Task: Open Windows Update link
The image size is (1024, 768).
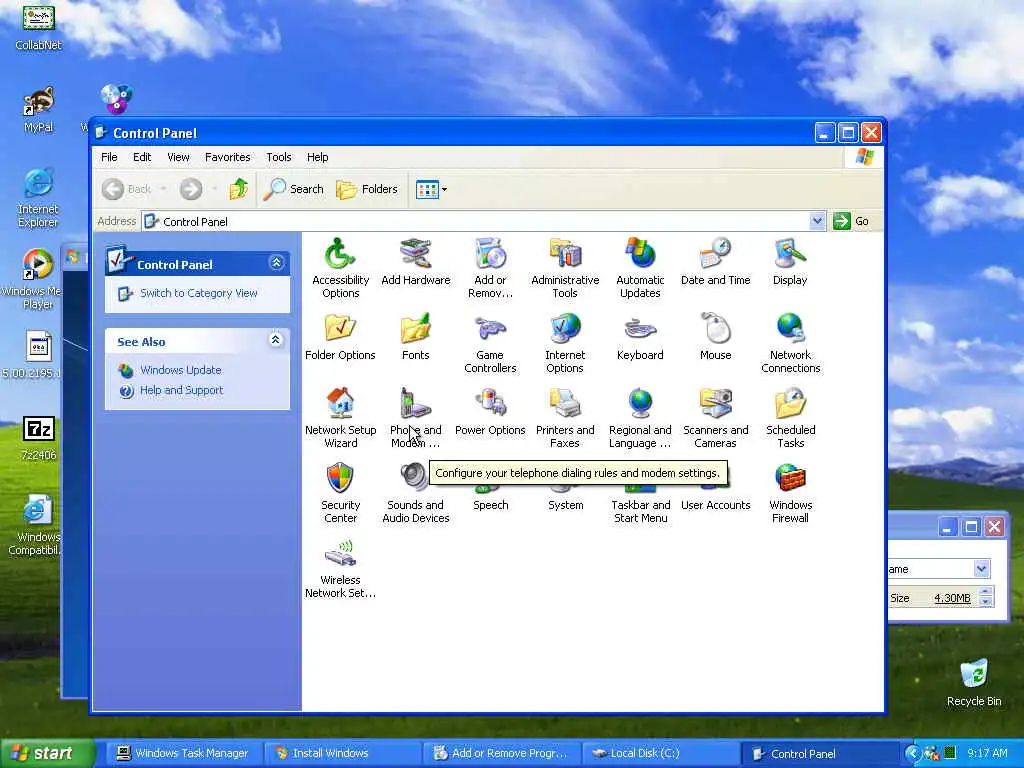Action: click(x=181, y=370)
